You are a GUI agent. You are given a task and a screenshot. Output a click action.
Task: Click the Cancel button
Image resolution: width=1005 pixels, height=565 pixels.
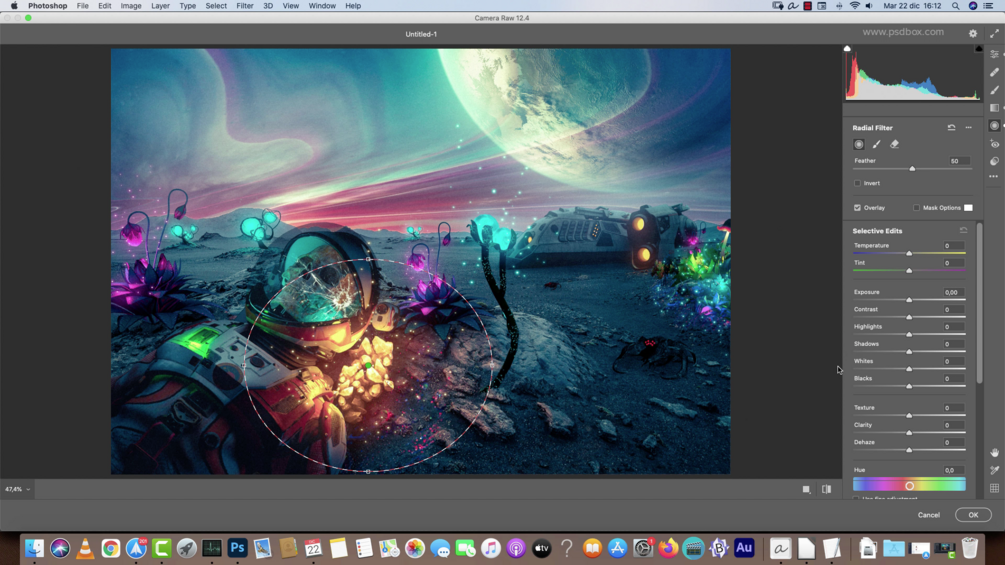click(928, 515)
